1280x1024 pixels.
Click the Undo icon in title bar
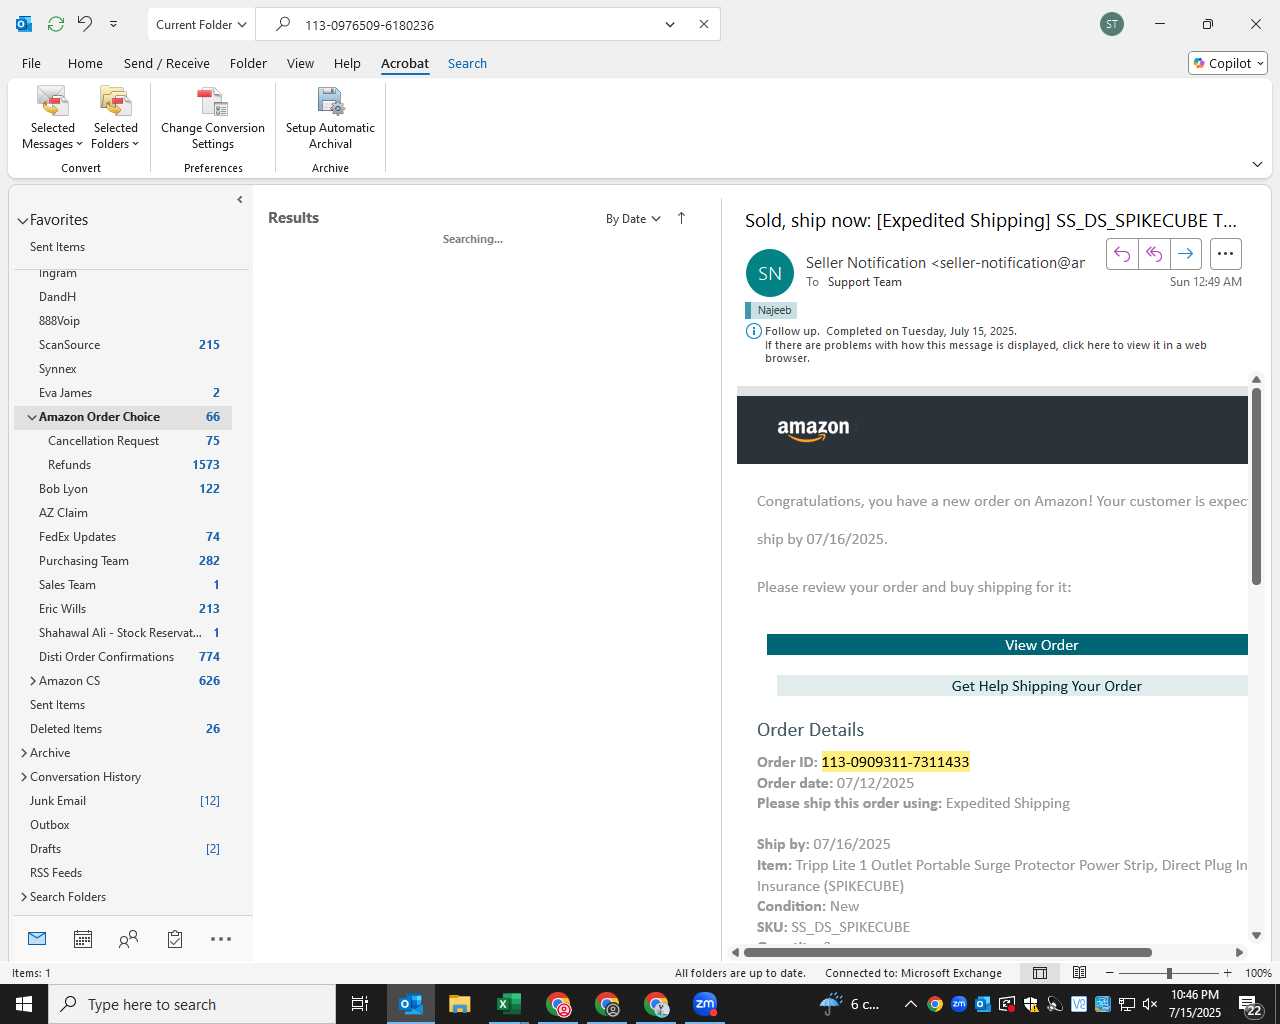(85, 24)
